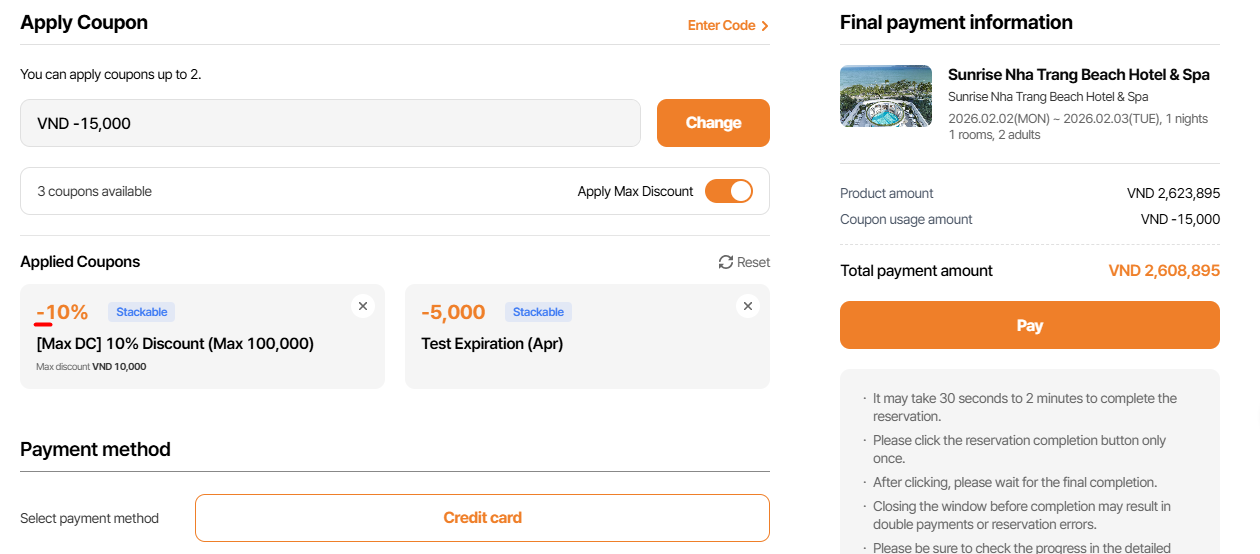
Task: Remove the 10% Discount coupon
Action: tap(363, 306)
